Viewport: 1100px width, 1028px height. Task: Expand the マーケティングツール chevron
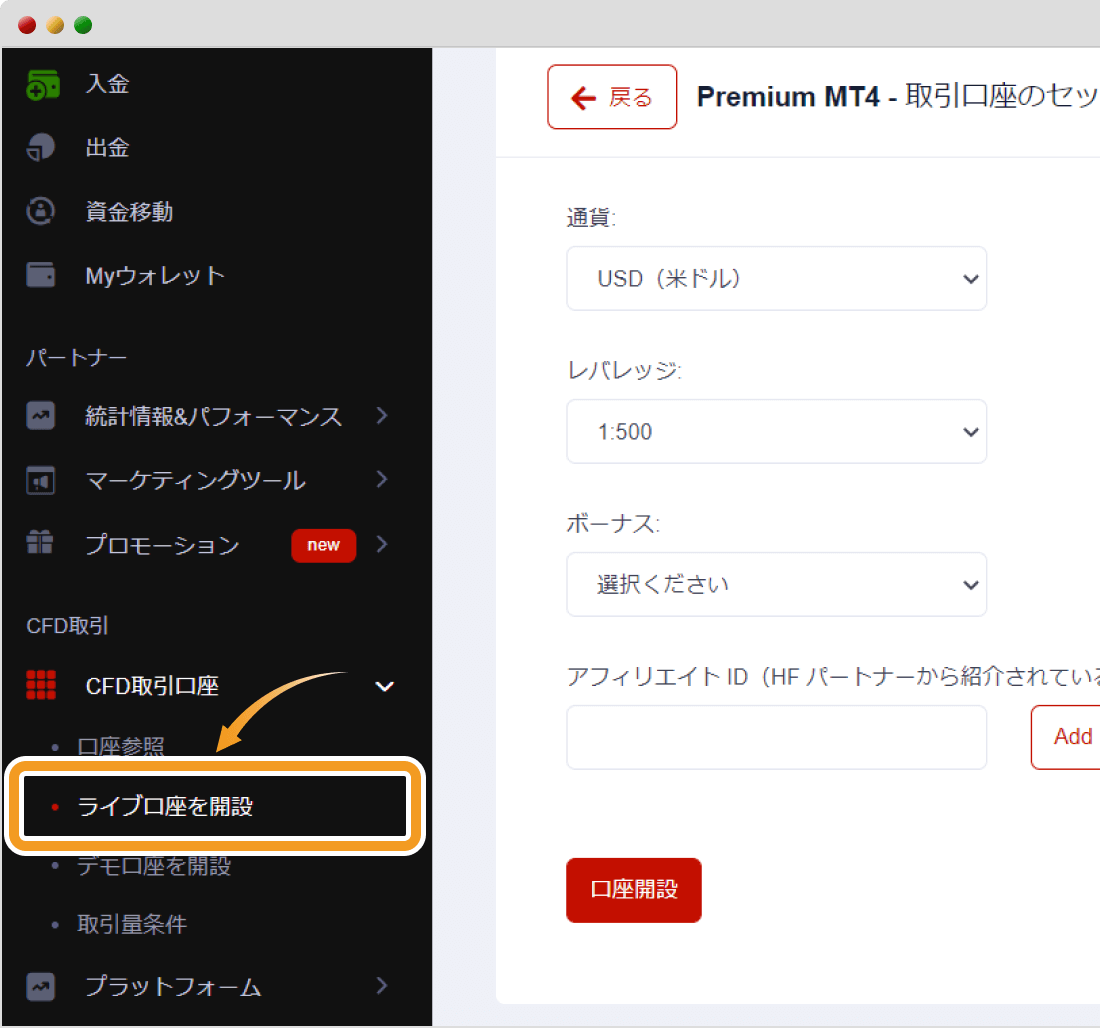pos(382,479)
